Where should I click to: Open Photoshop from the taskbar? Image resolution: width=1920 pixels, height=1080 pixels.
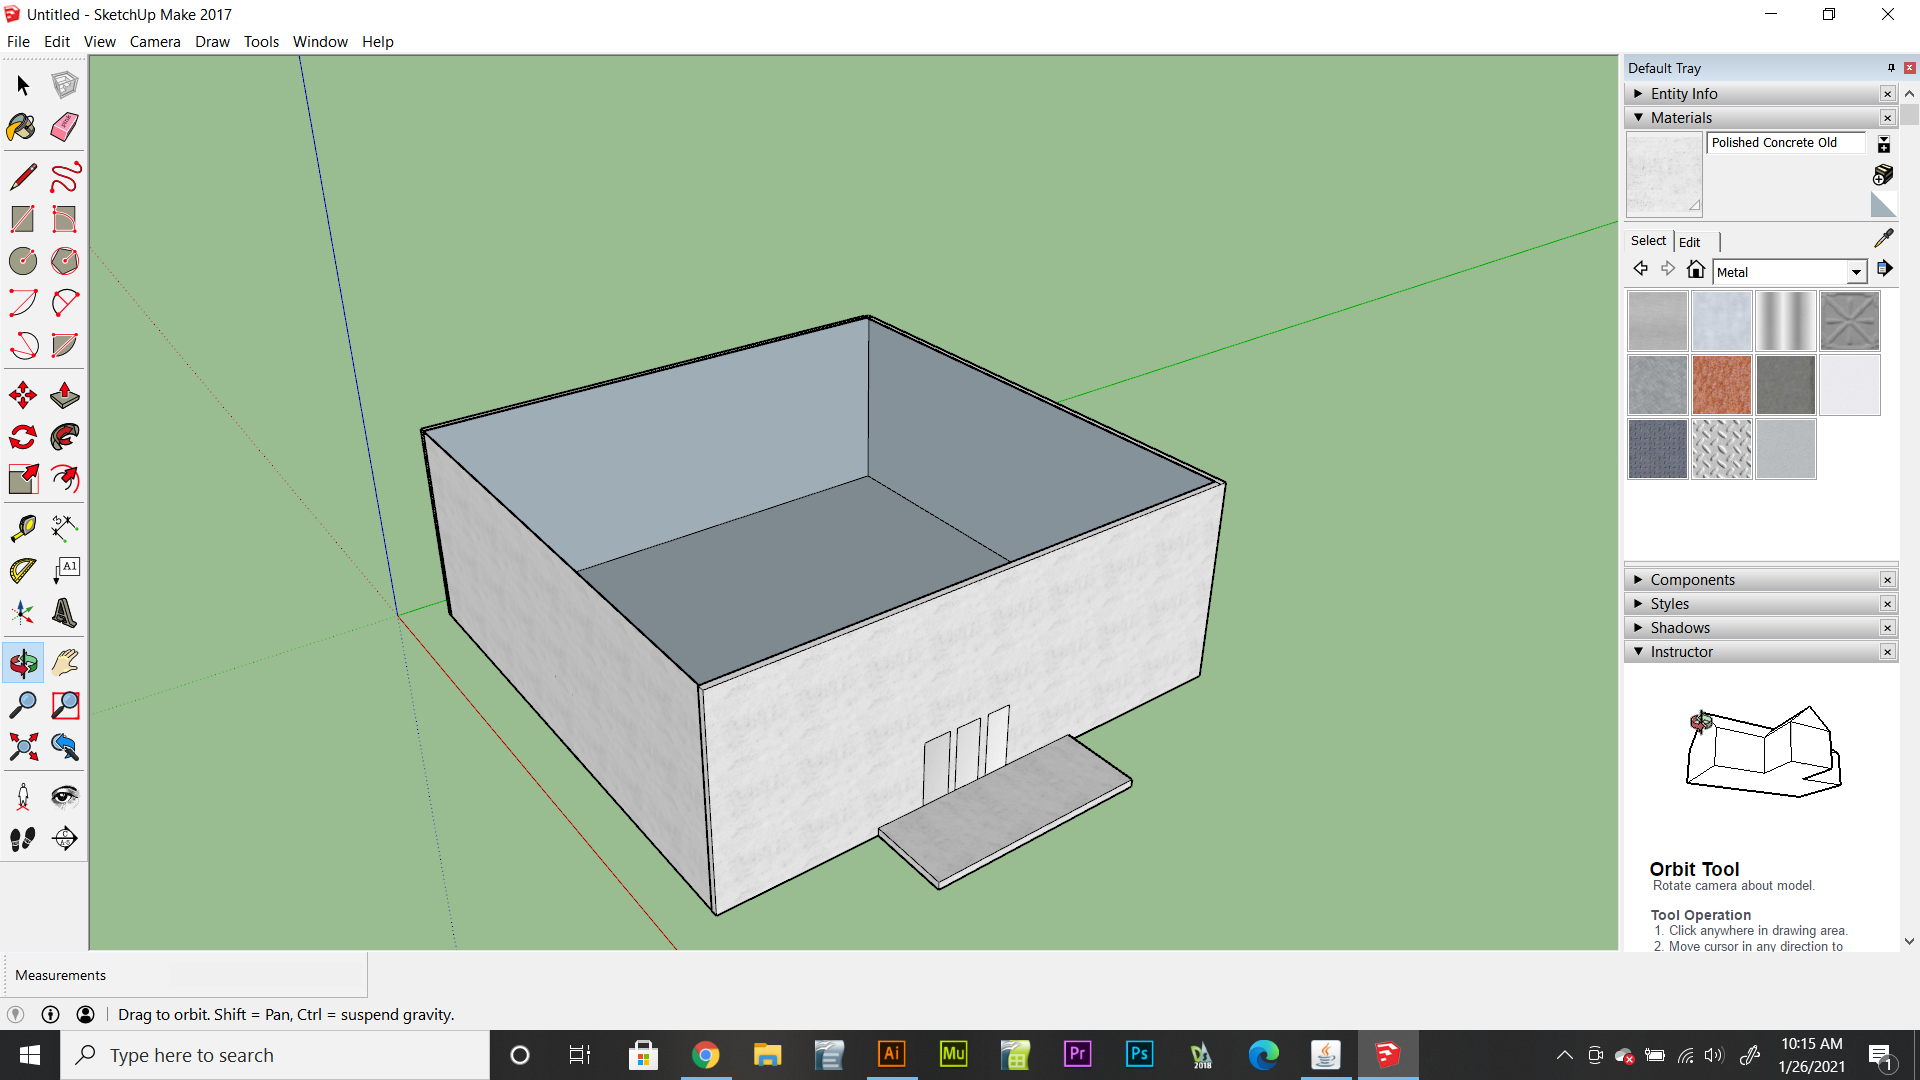pyautogui.click(x=1139, y=1055)
